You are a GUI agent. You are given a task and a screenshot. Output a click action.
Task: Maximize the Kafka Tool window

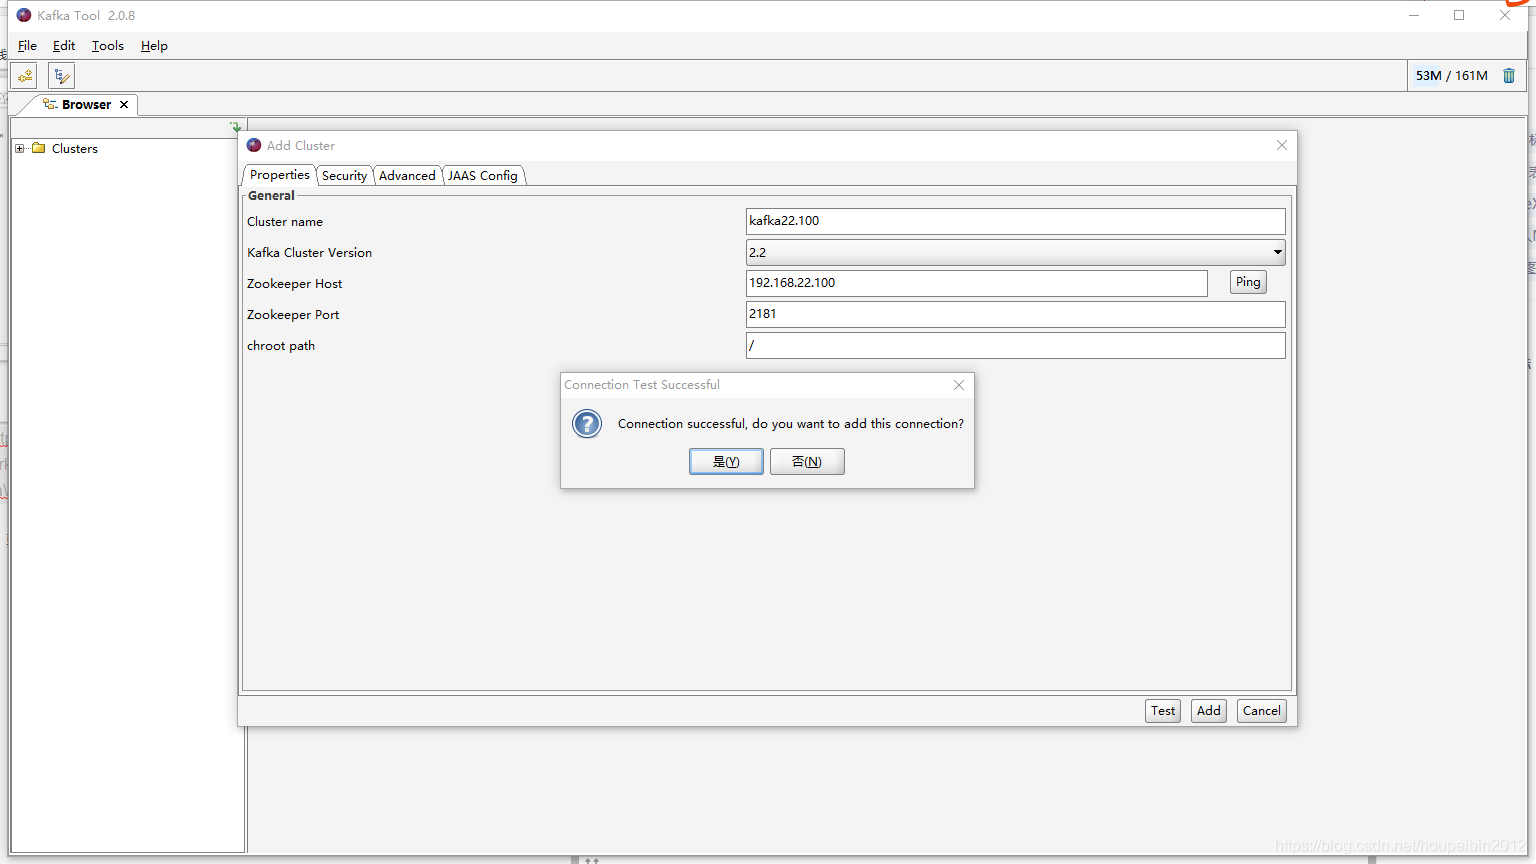tap(1459, 15)
